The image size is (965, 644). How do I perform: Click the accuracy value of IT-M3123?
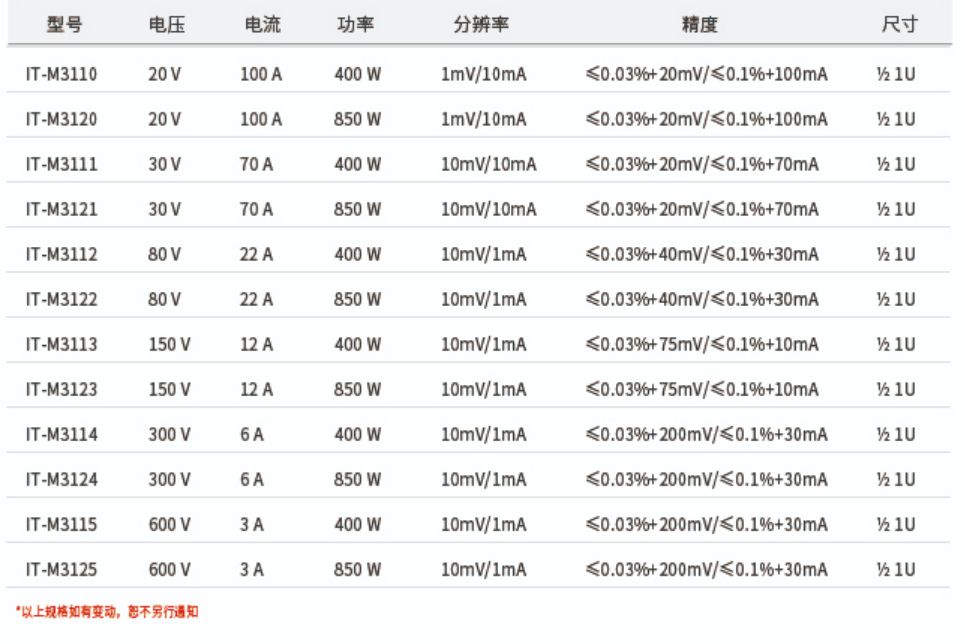tap(702, 390)
